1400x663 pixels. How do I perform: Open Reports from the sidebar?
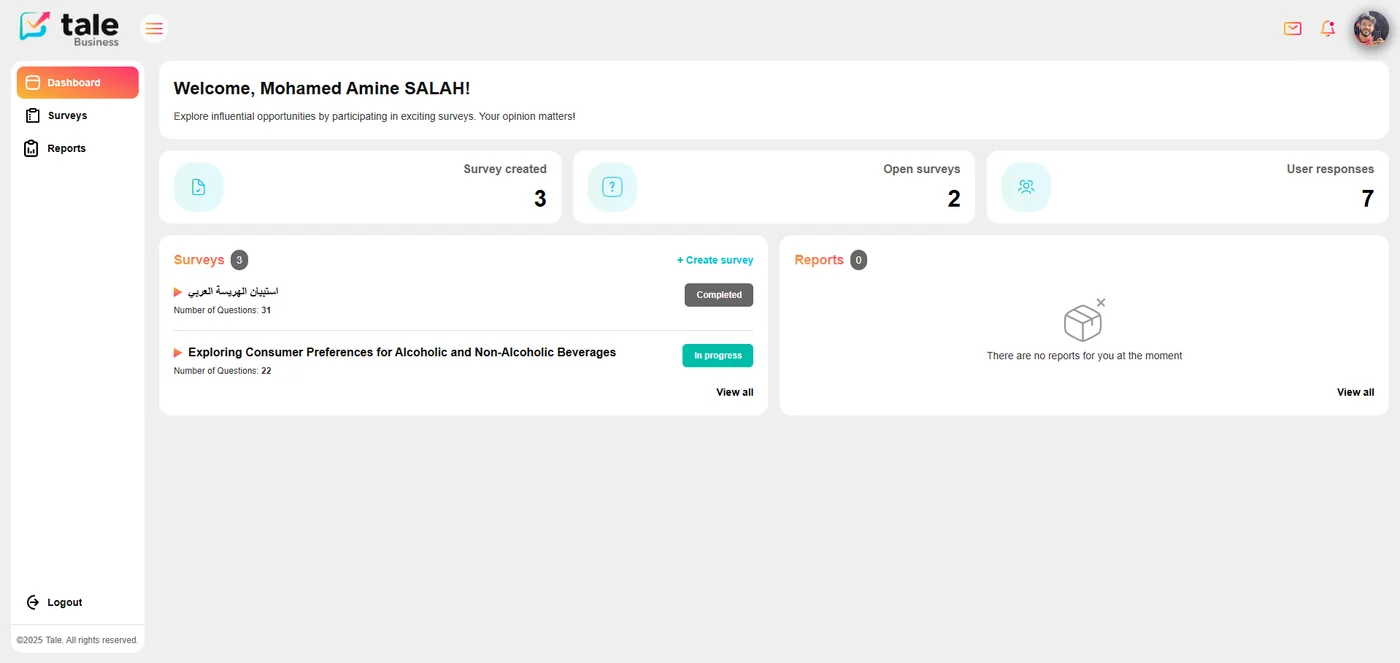click(67, 148)
